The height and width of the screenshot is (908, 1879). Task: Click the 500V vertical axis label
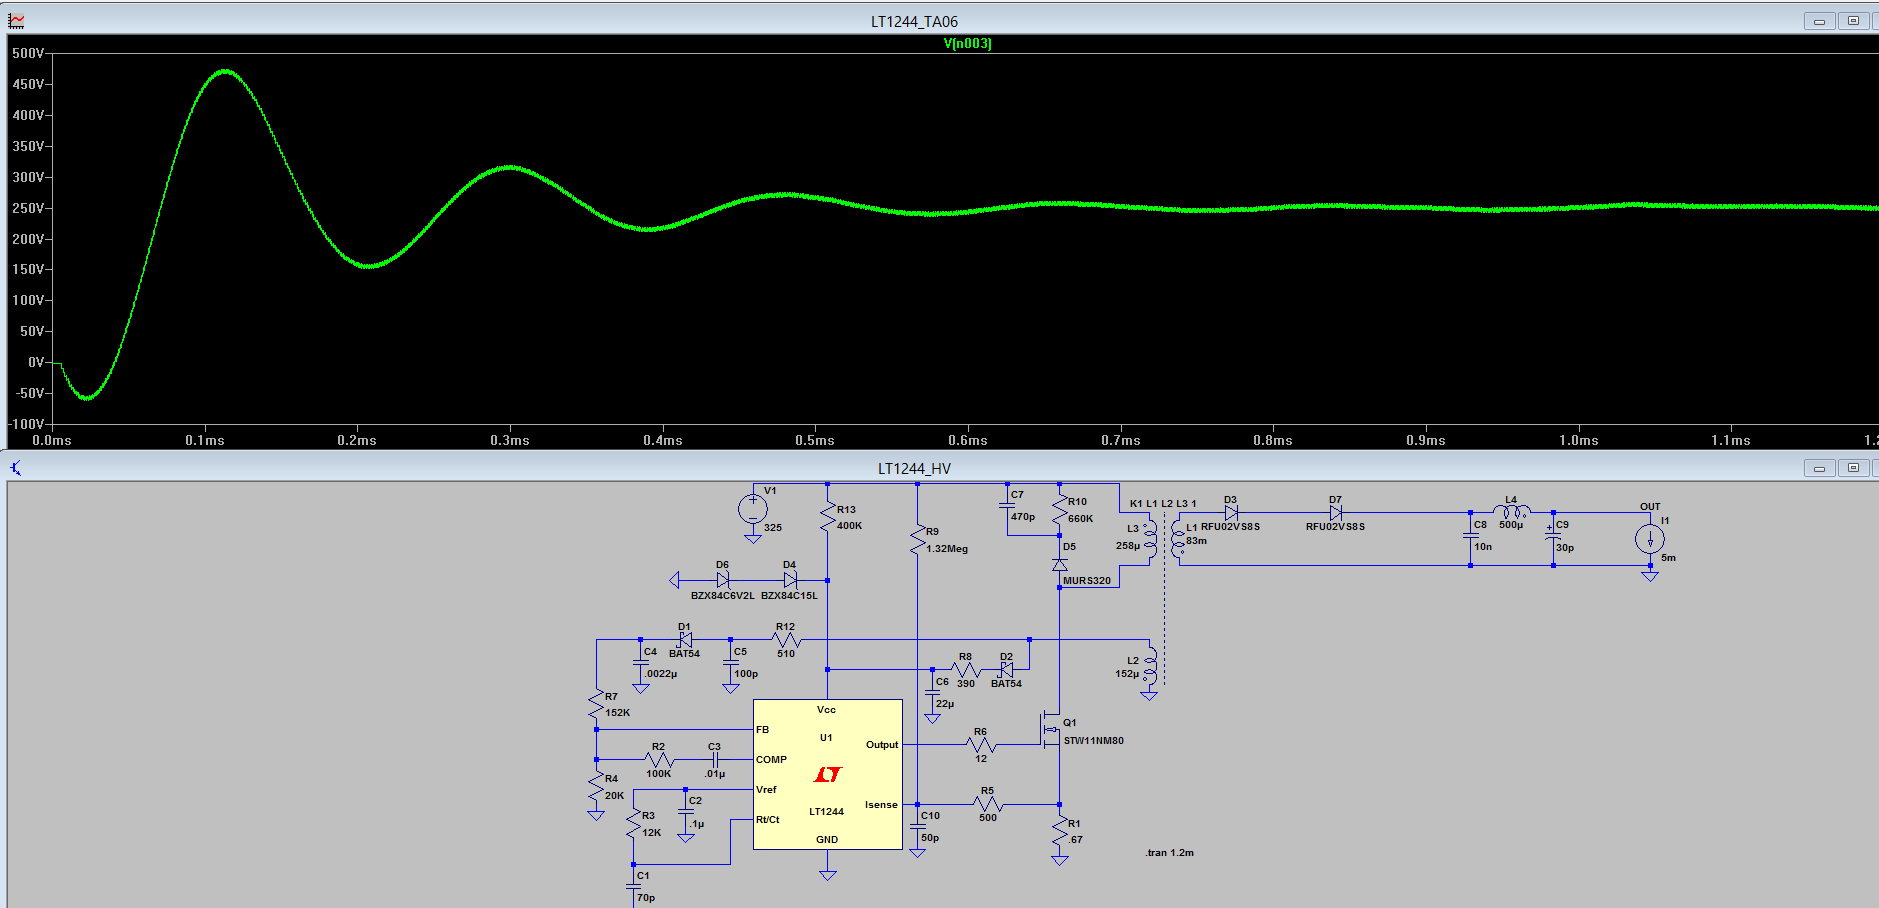[x=28, y=53]
